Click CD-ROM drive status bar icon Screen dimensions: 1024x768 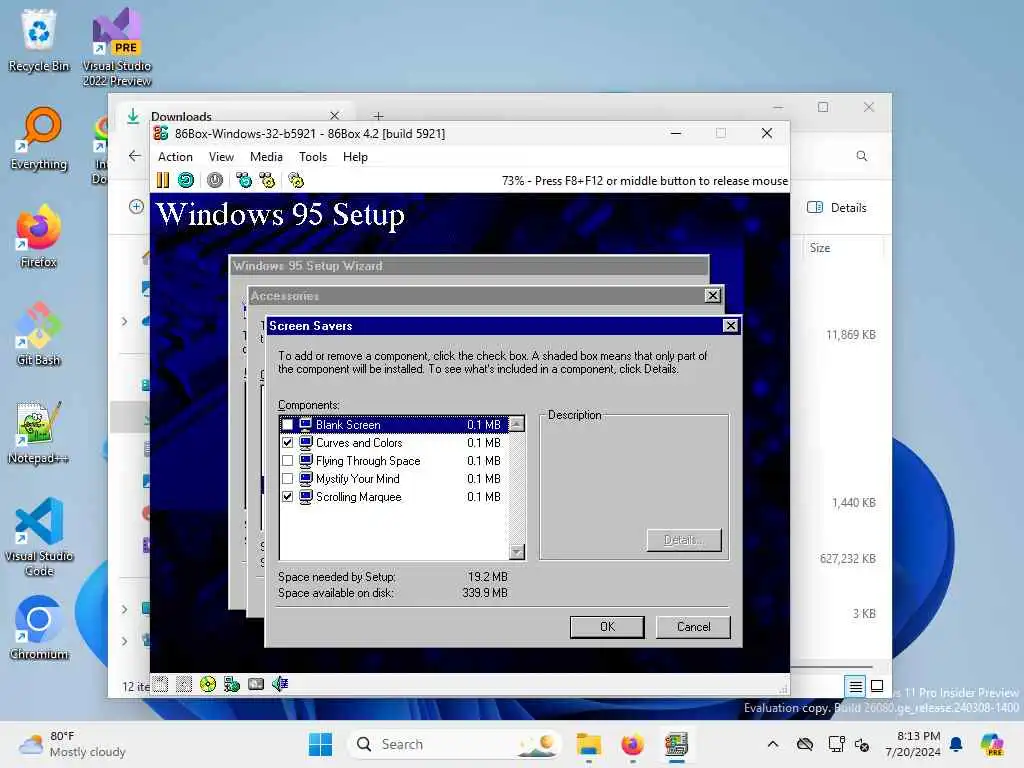[208, 684]
